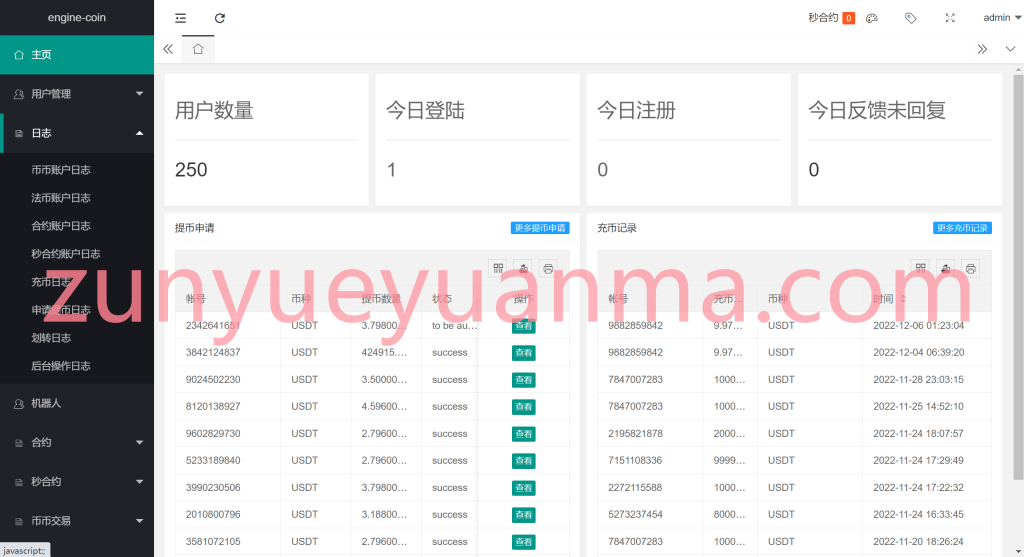Viewport: 1024px width, 557px height.
Task: Click 查看 for account 8120138927
Action: 524,407
